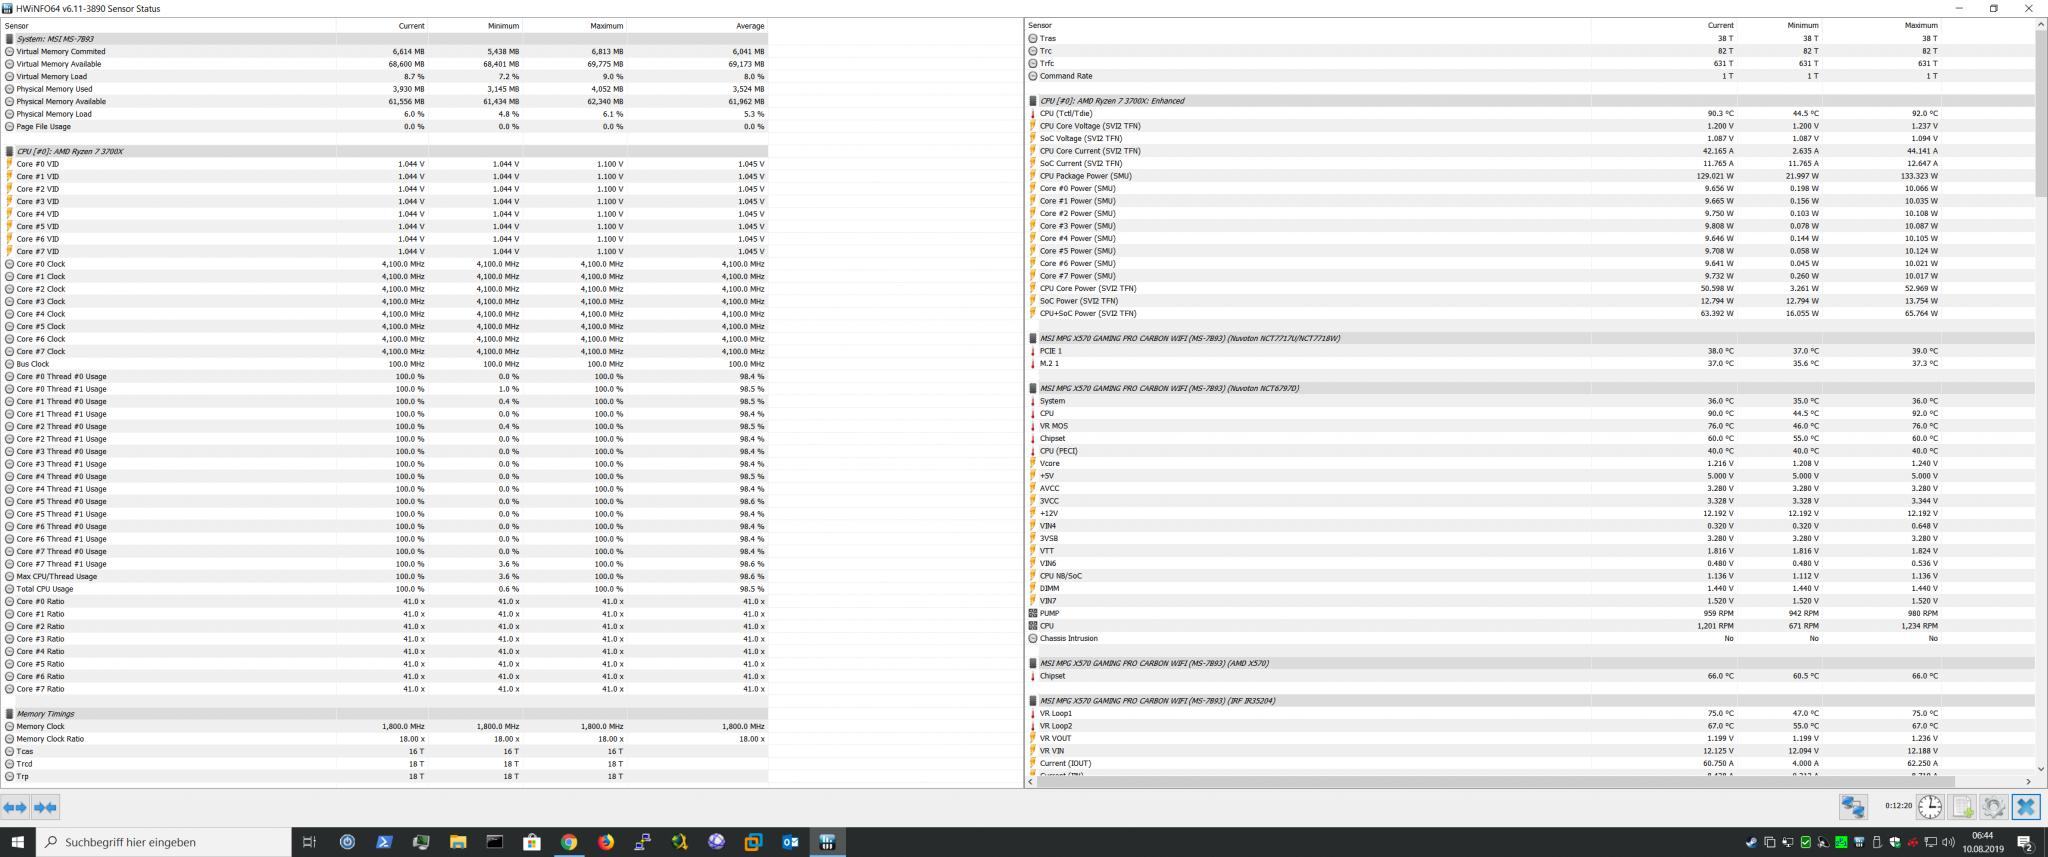This screenshot has width=2048, height=857.
Task: Collapse the IRF IR35204 sensor group
Action: coord(1530,701)
